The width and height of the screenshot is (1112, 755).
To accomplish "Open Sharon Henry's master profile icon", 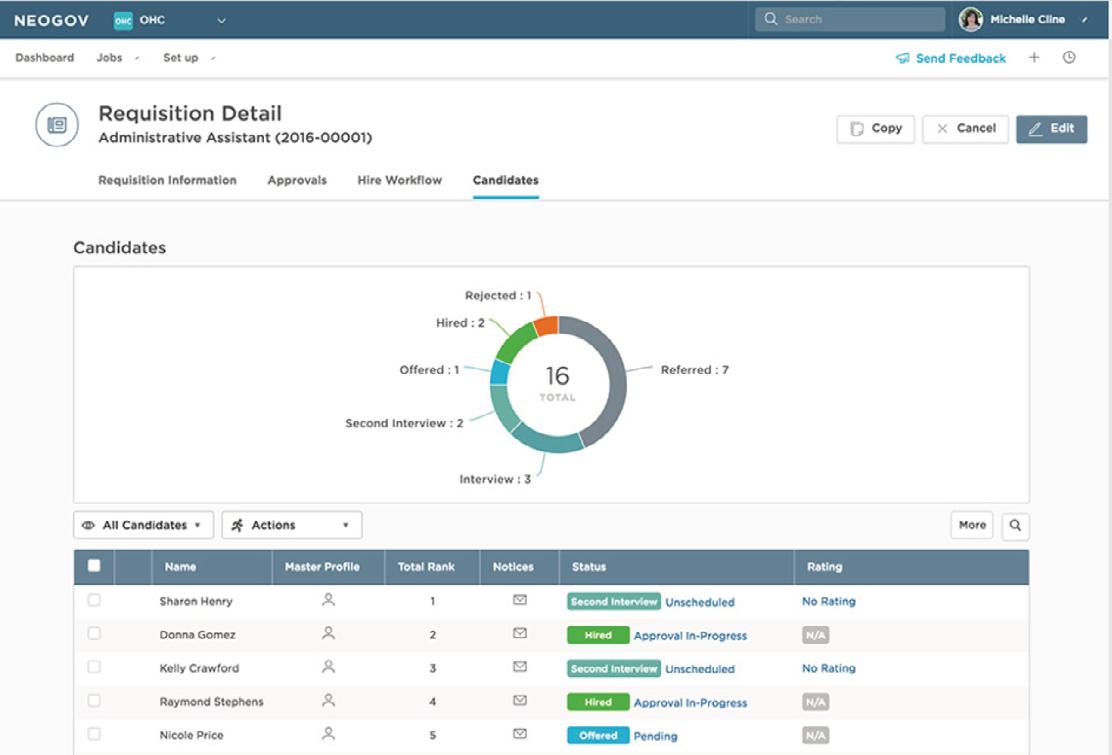I will (328, 600).
